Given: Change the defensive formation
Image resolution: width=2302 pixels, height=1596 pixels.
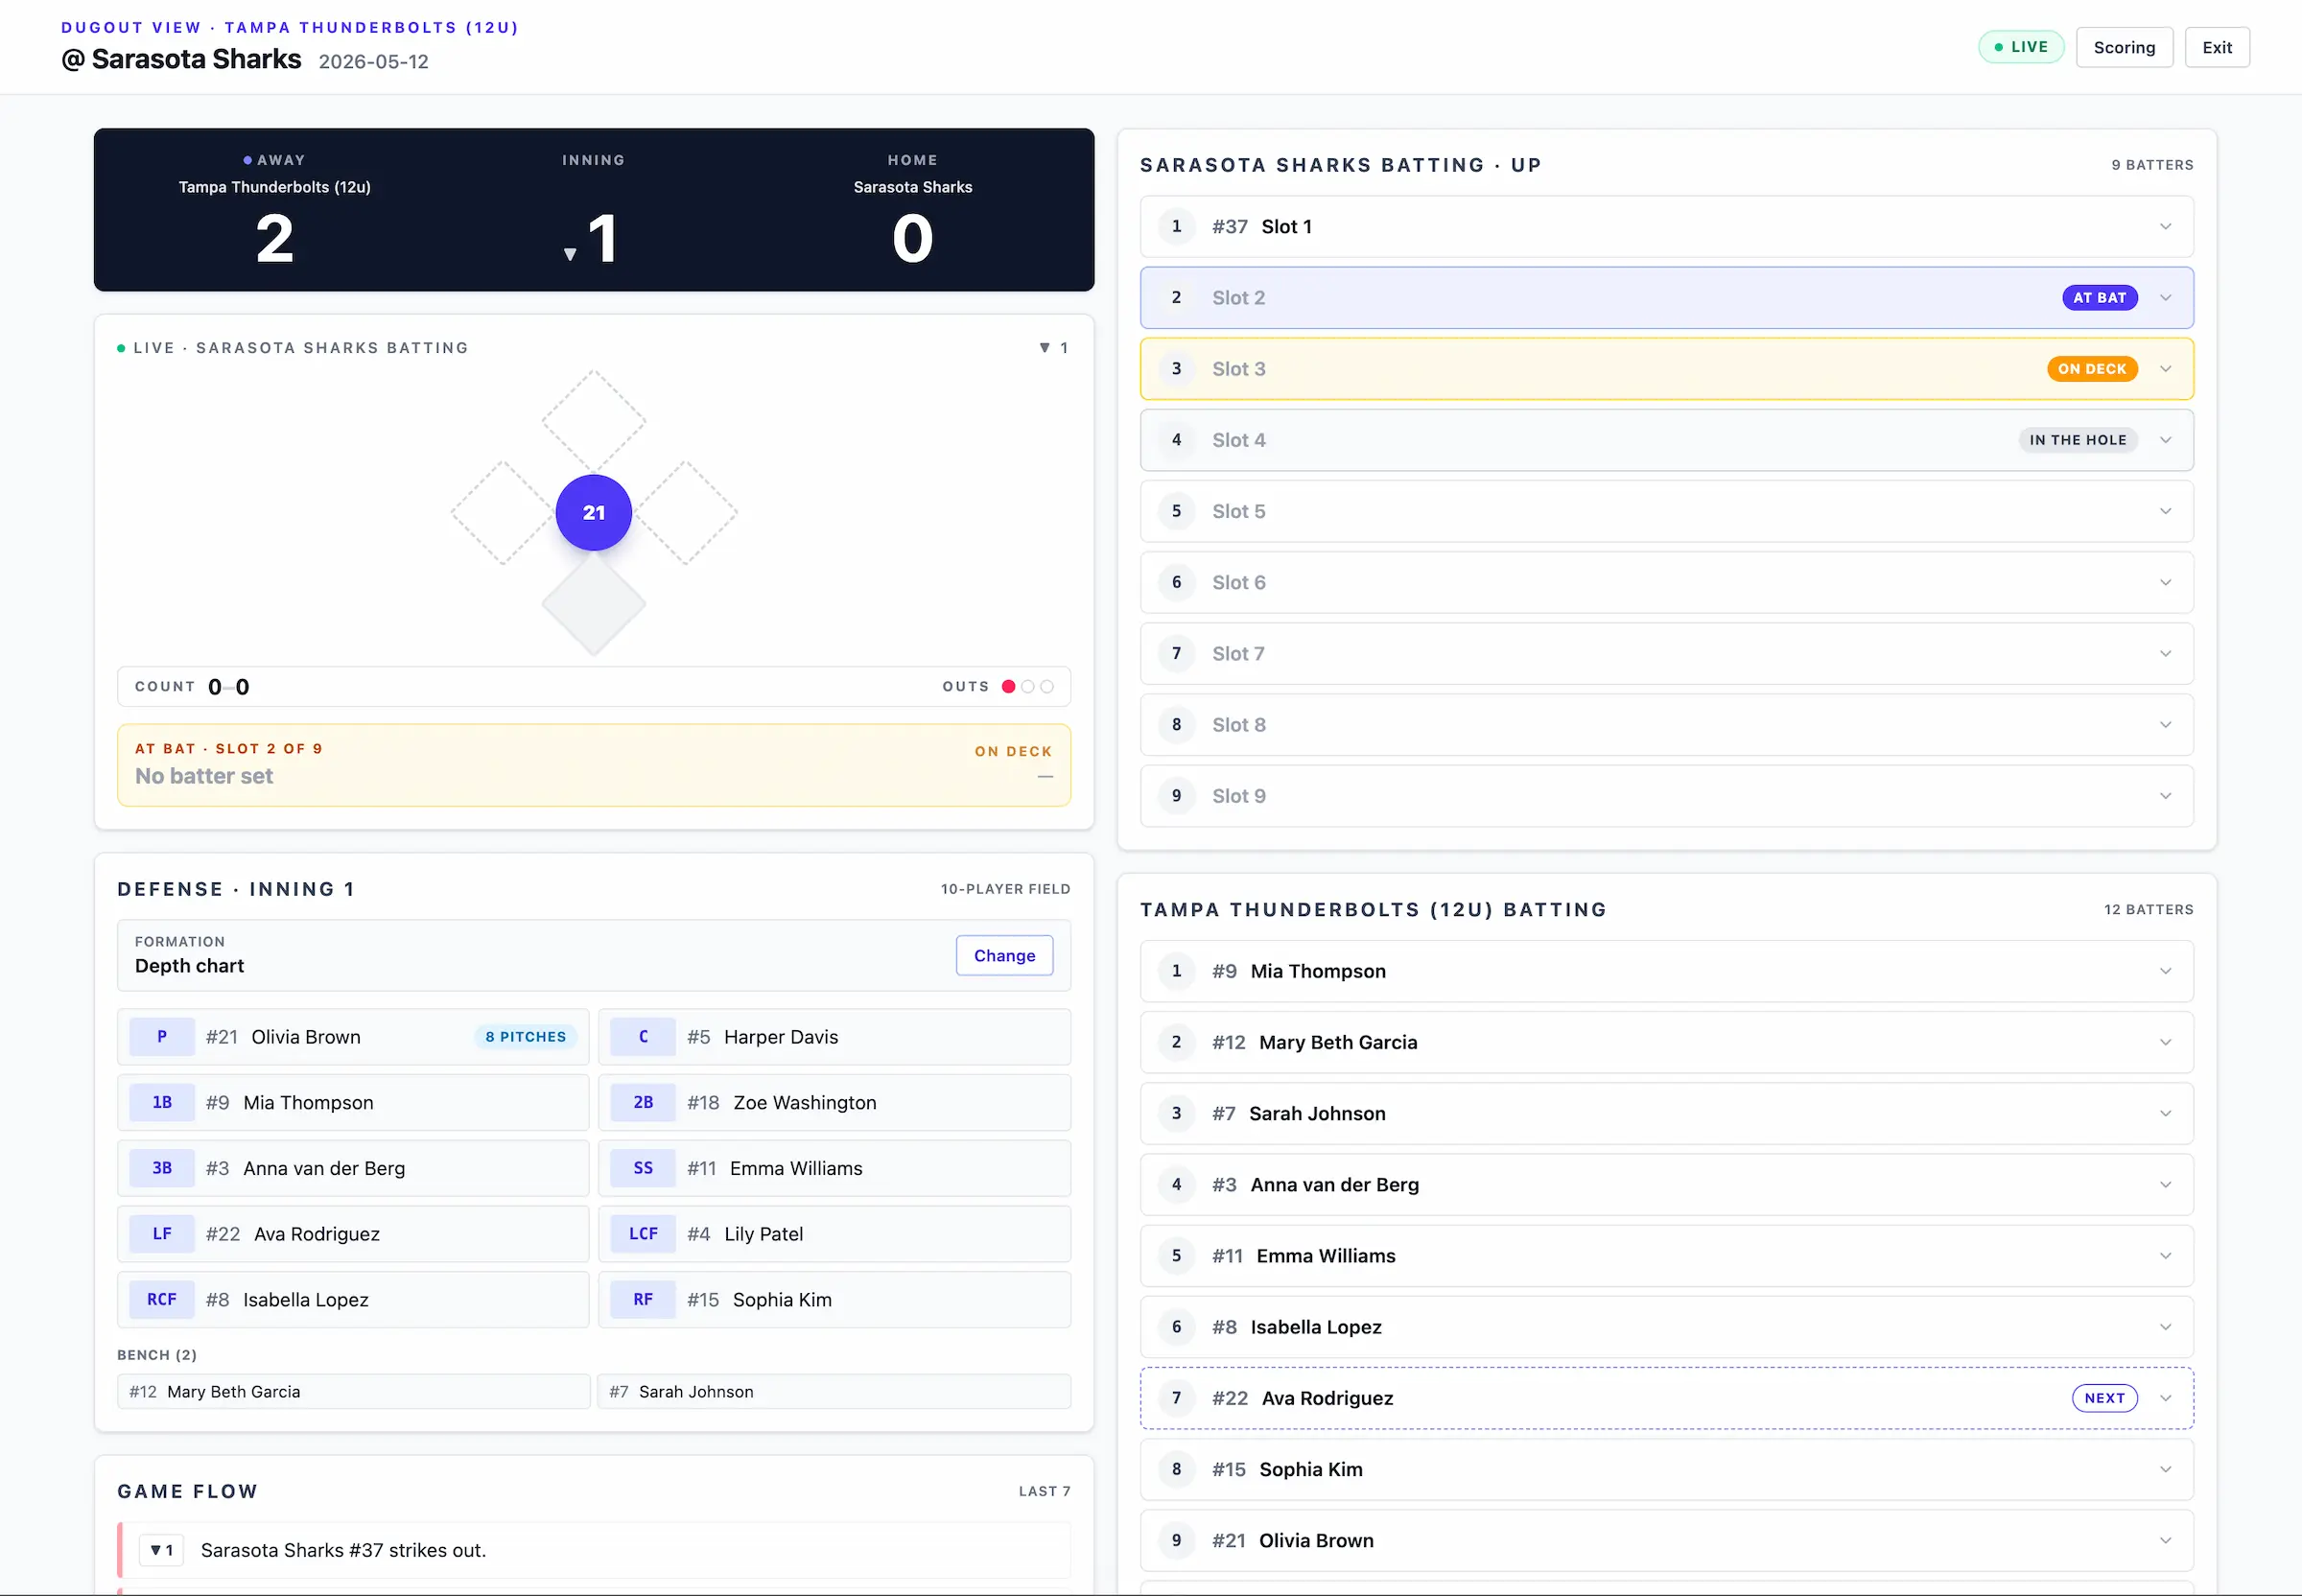Looking at the screenshot, I should 1004,955.
